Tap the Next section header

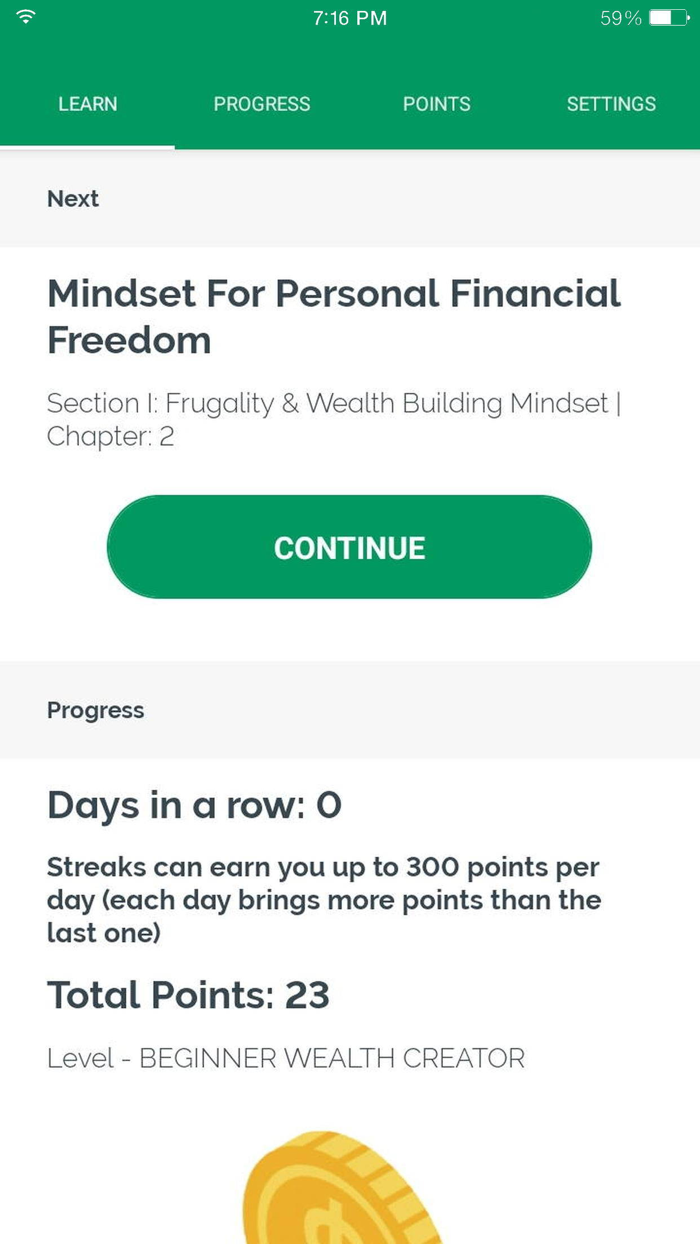(72, 199)
